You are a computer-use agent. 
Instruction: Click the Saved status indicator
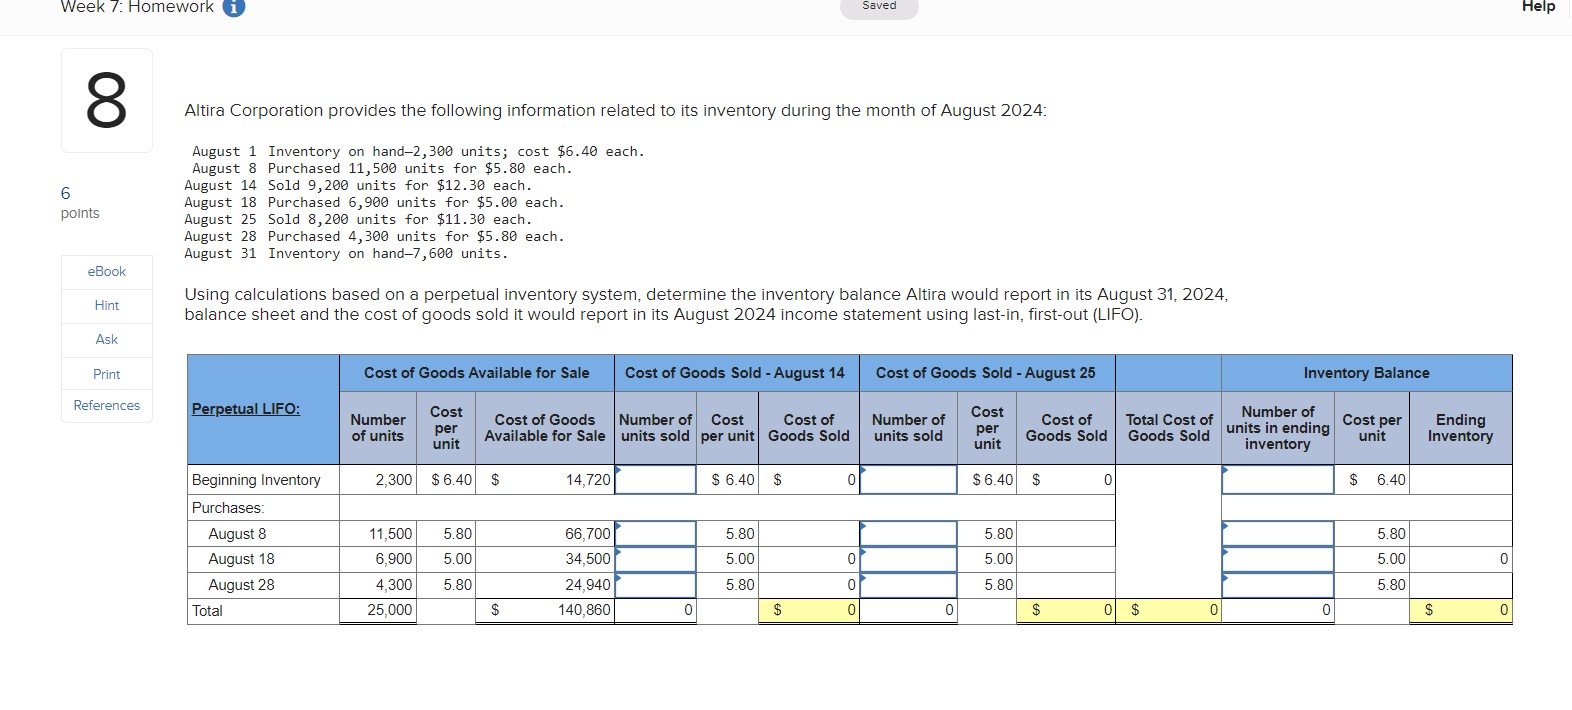[x=880, y=7]
